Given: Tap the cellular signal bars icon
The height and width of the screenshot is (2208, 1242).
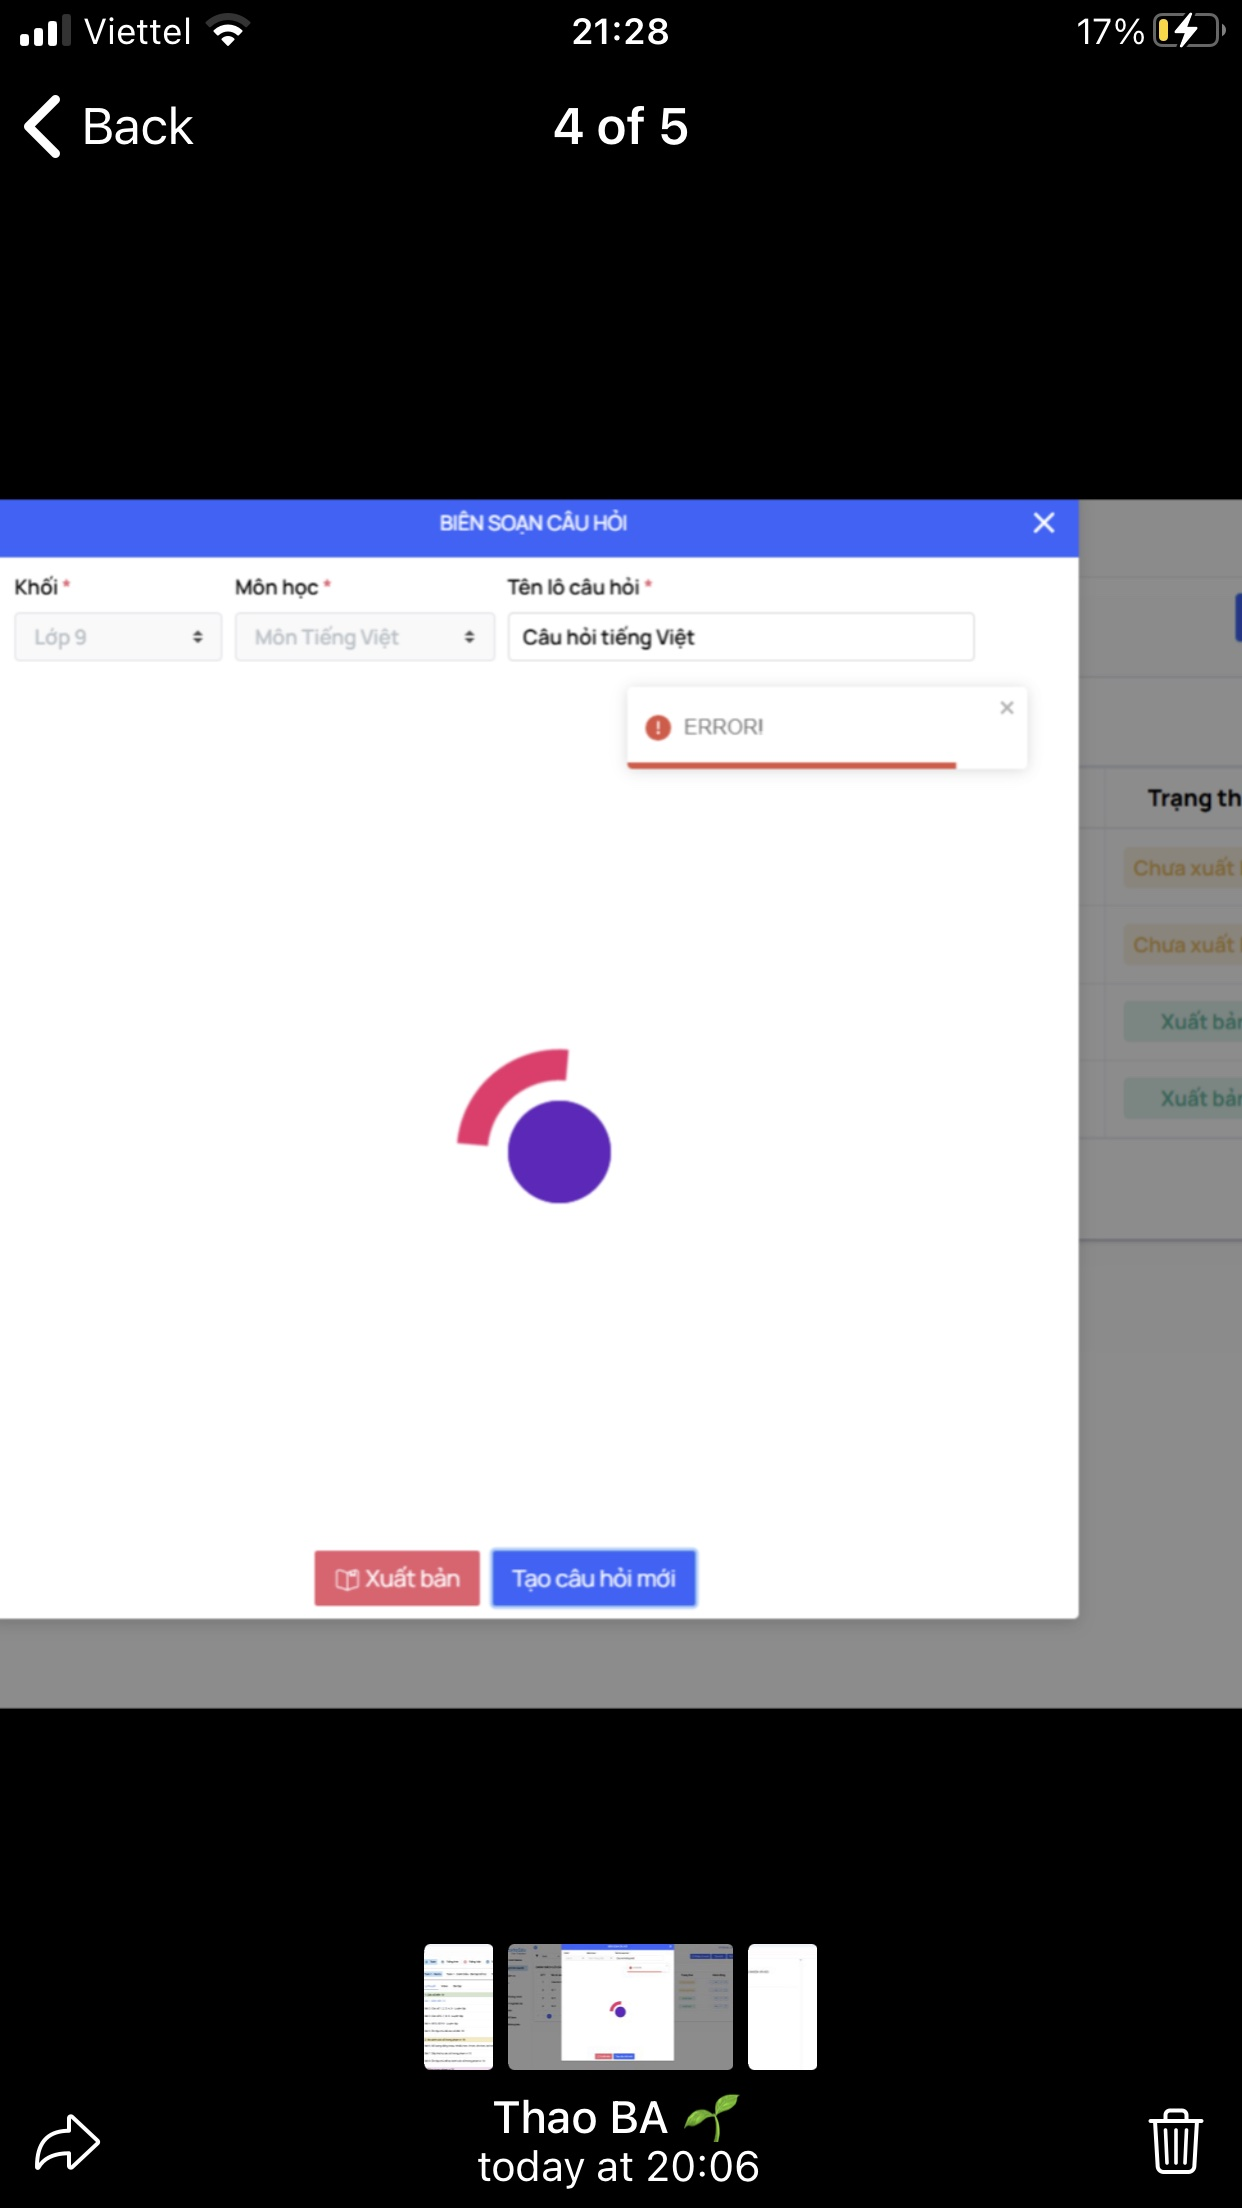Looking at the screenshot, I should coord(45,32).
